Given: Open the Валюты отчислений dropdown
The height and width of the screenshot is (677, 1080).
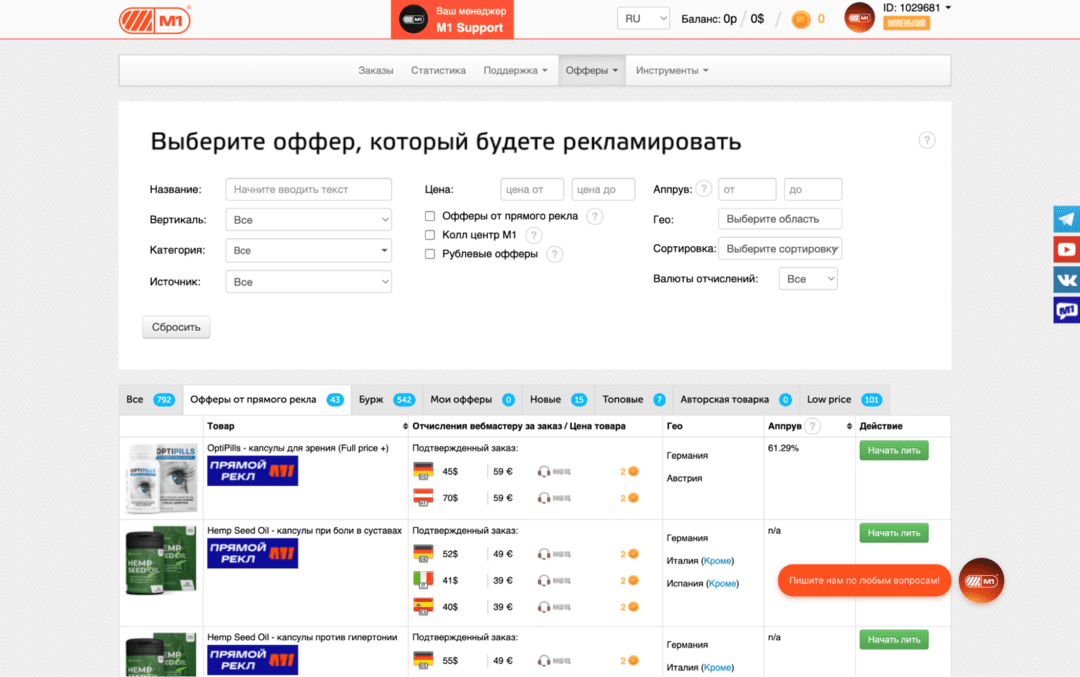Looking at the screenshot, I should 808,279.
